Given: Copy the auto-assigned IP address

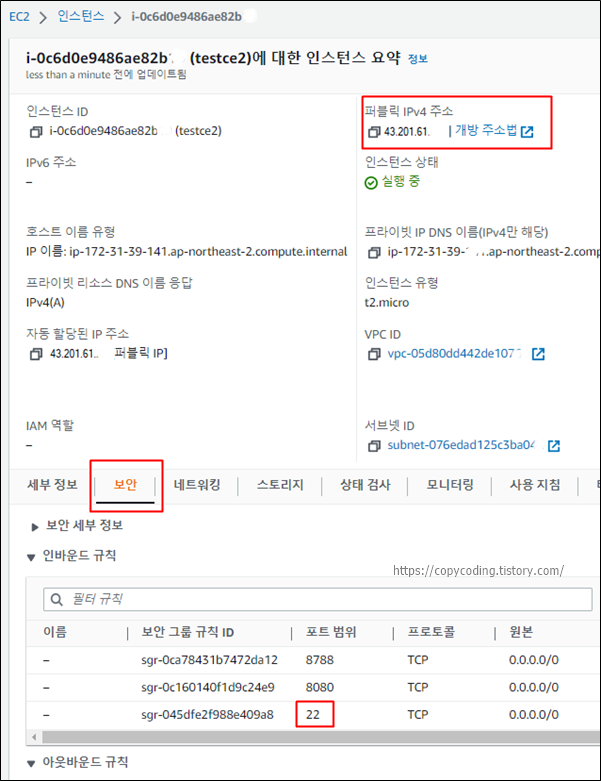Looking at the screenshot, I should [36, 354].
